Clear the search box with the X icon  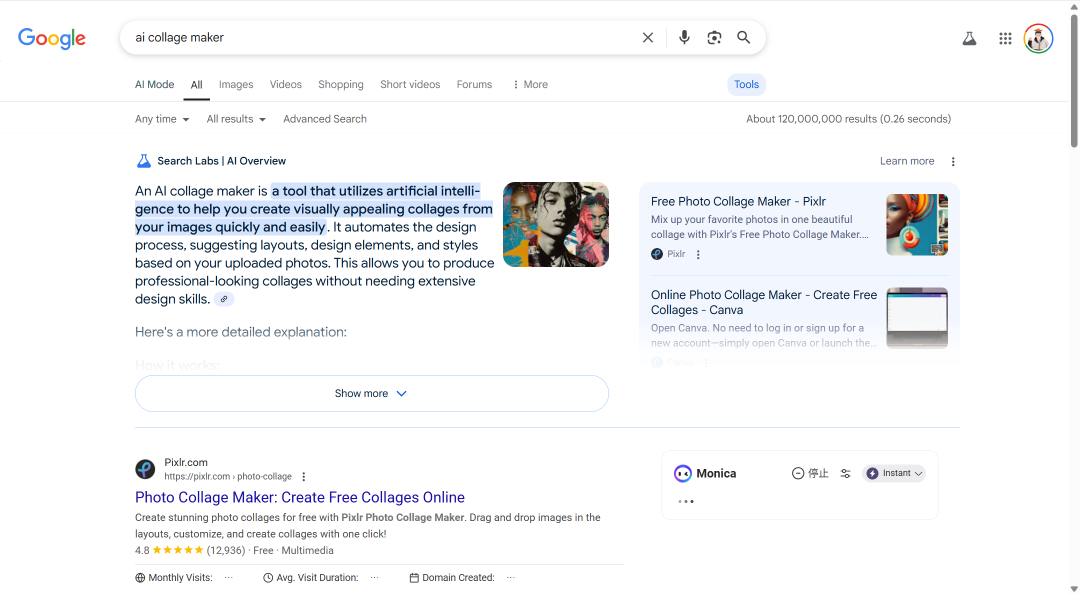[647, 38]
